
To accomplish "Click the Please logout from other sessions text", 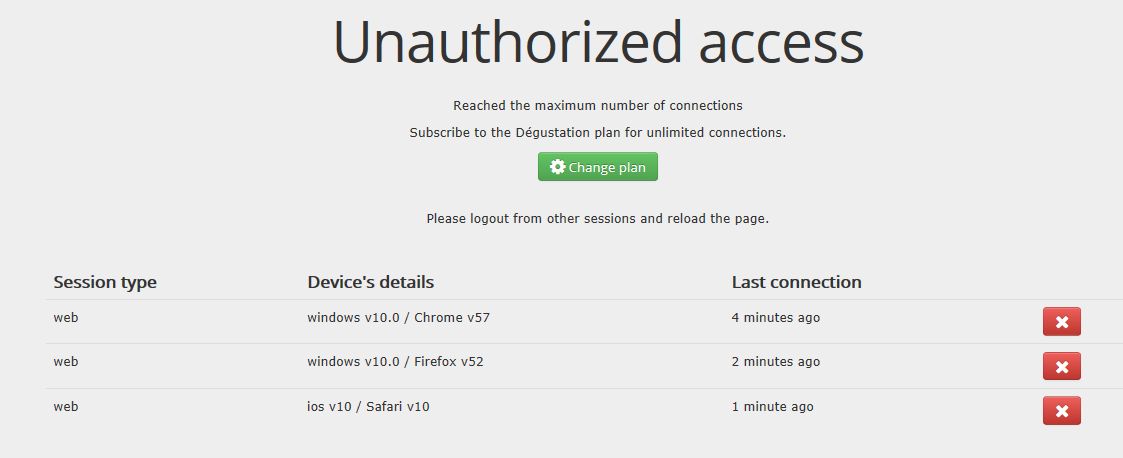I will 598,218.
